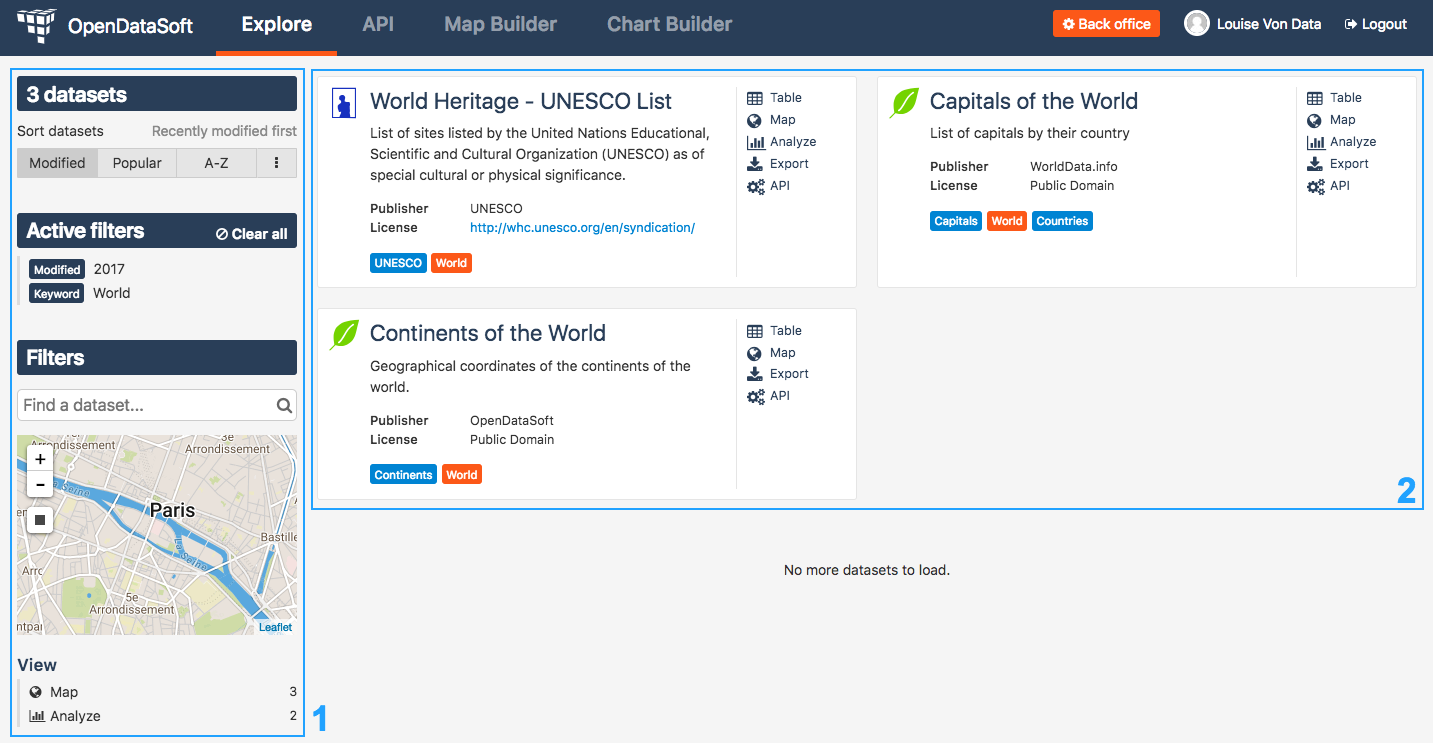Open the World Heritage - UNESCO List title
The image size is (1433, 743).
point(521,101)
